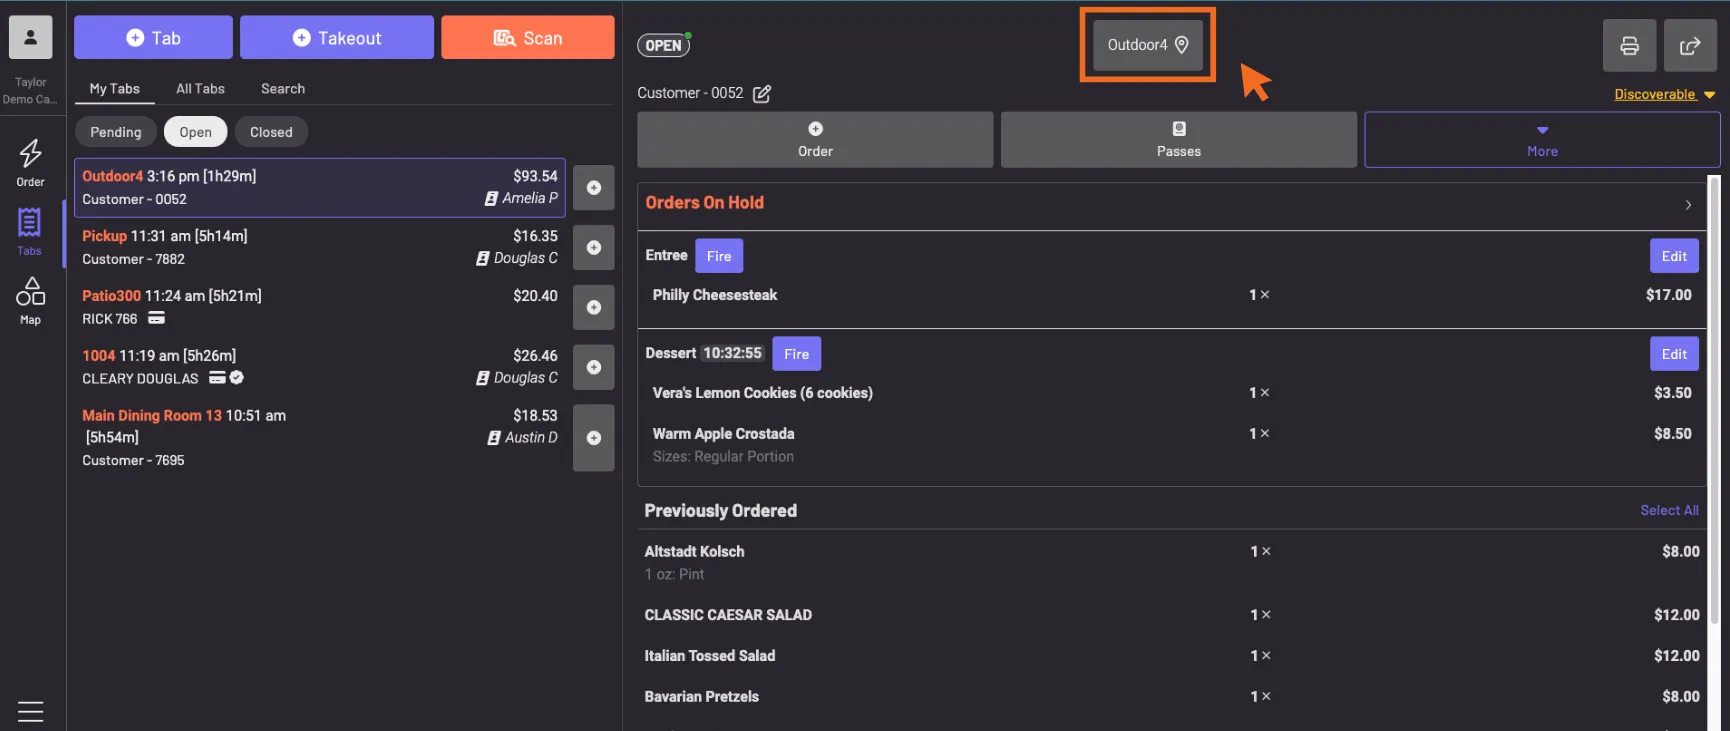Image resolution: width=1730 pixels, height=731 pixels.
Task: Switch to All Tabs tab
Action: [x=200, y=89]
